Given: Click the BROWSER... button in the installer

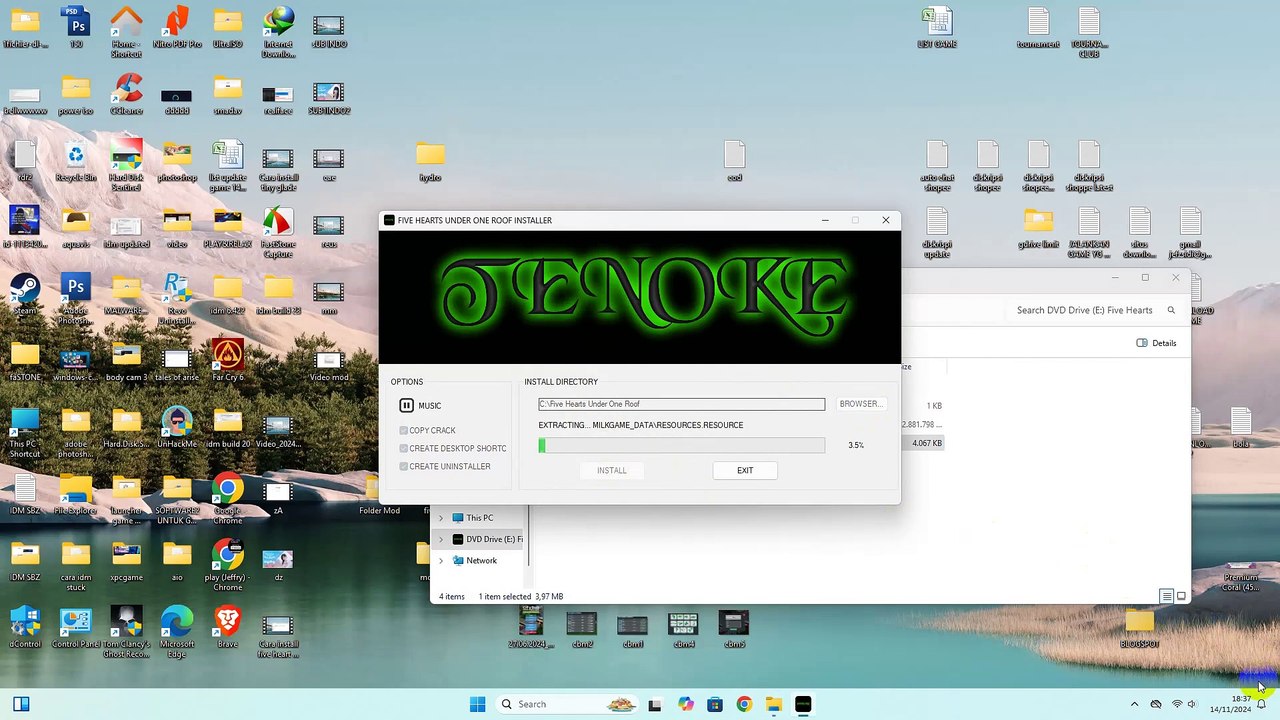Looking at the screenshot, I should (x=861, y=404).
